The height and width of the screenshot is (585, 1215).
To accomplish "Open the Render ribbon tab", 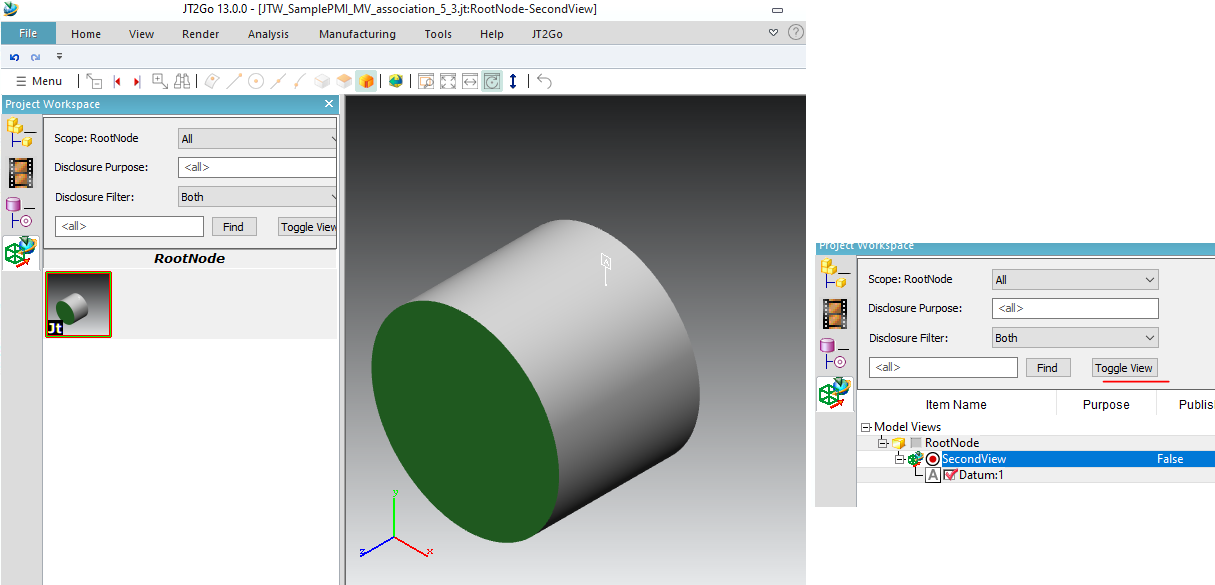I will point(201,34).
